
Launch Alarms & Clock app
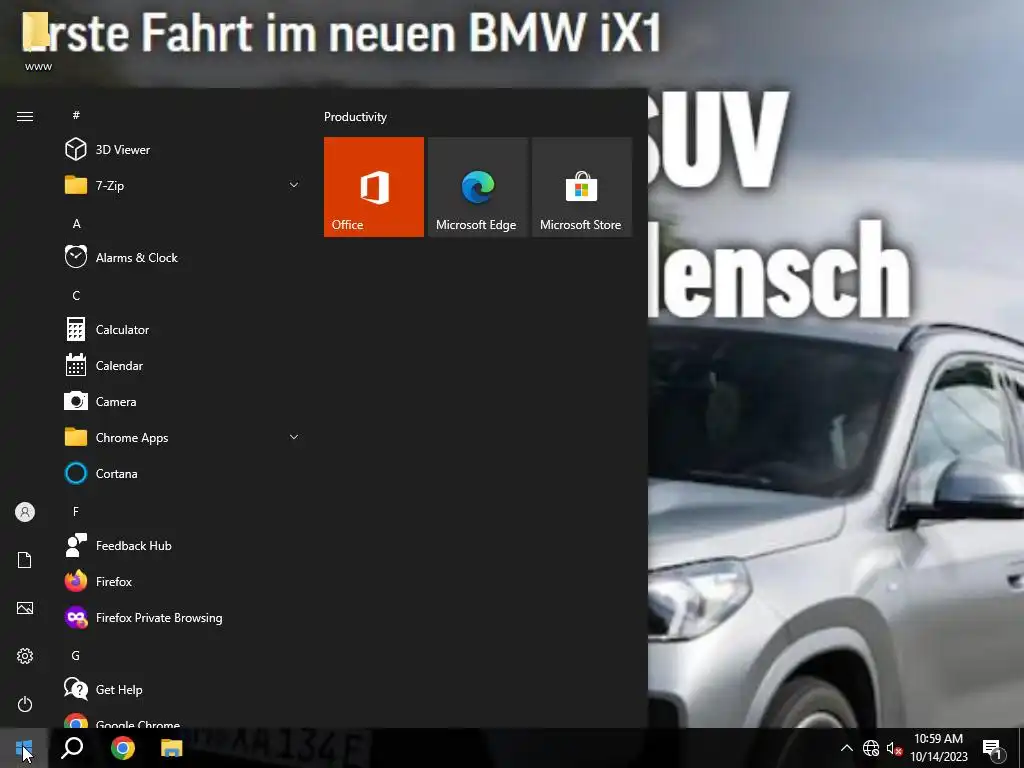click(183, 257)
